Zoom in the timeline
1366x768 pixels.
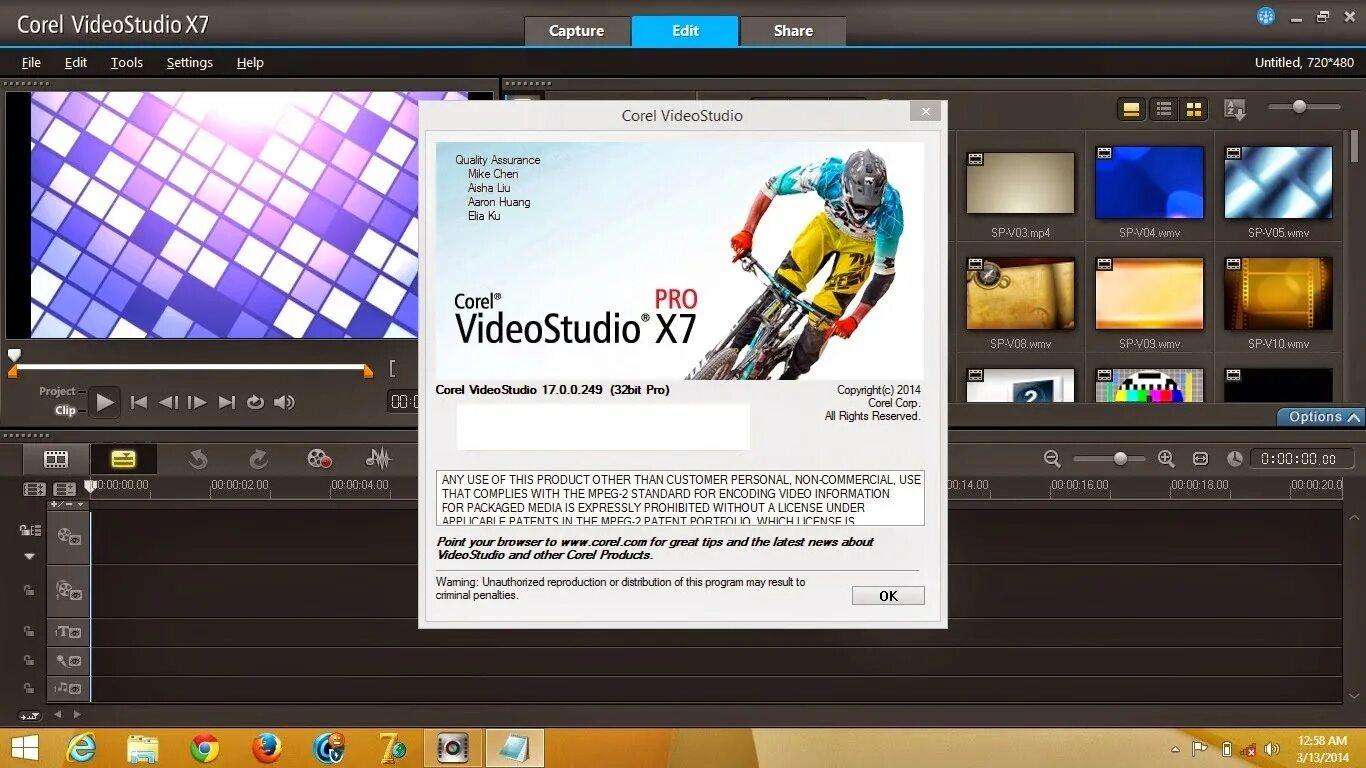coord(1166,459)
